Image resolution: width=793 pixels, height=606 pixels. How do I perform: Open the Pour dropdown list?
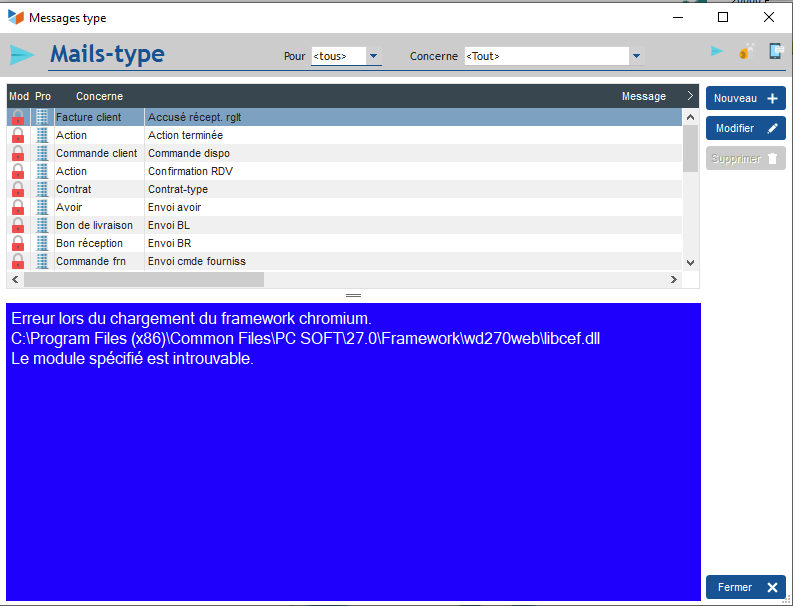(x=374, y=57)
